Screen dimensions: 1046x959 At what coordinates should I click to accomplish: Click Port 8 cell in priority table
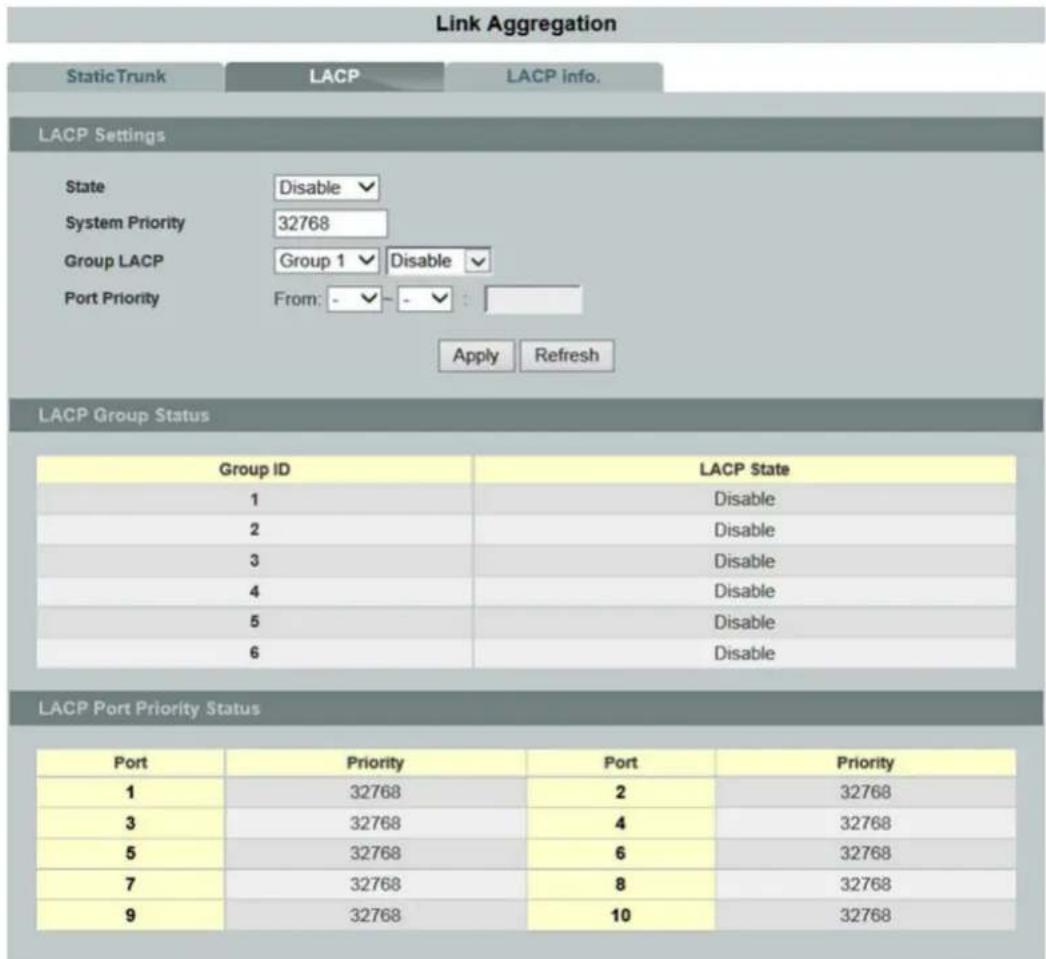click(x=620, y=884)
